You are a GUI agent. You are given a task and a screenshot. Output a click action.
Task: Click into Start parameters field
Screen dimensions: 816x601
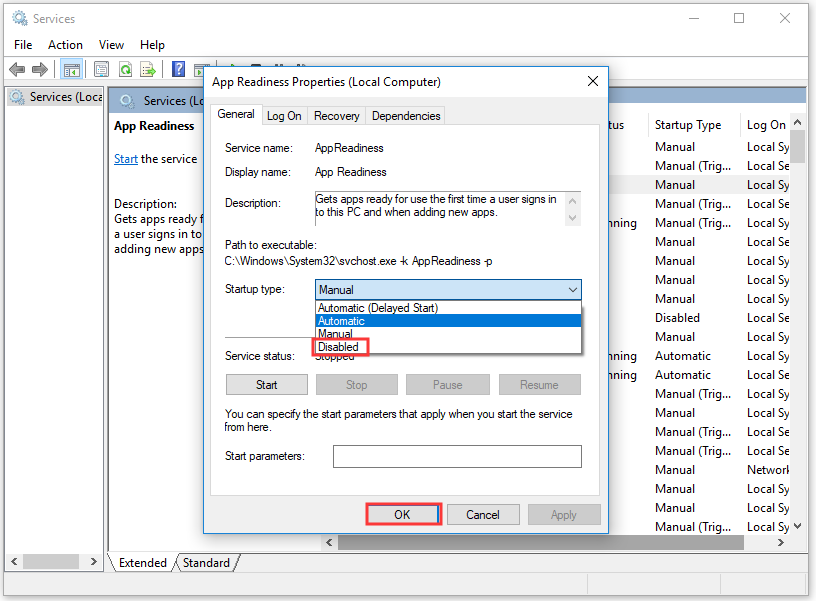457,456
